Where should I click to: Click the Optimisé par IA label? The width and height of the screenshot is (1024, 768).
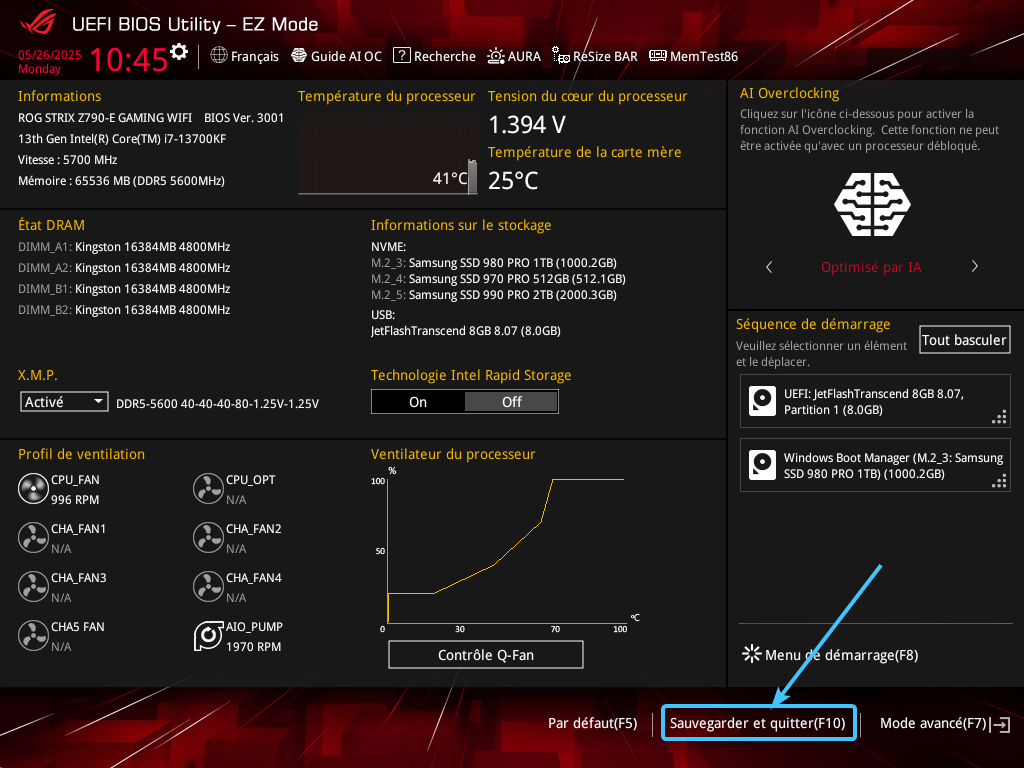(x=871, y=267)
